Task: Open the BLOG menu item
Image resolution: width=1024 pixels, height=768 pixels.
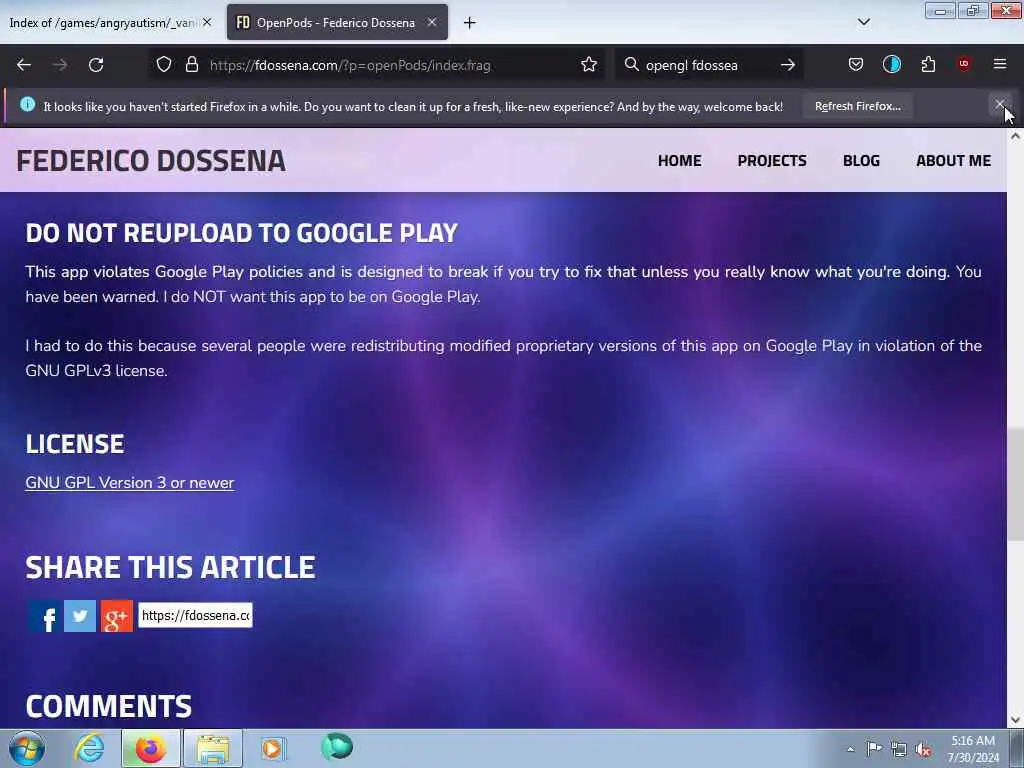Action: [861, 161]
